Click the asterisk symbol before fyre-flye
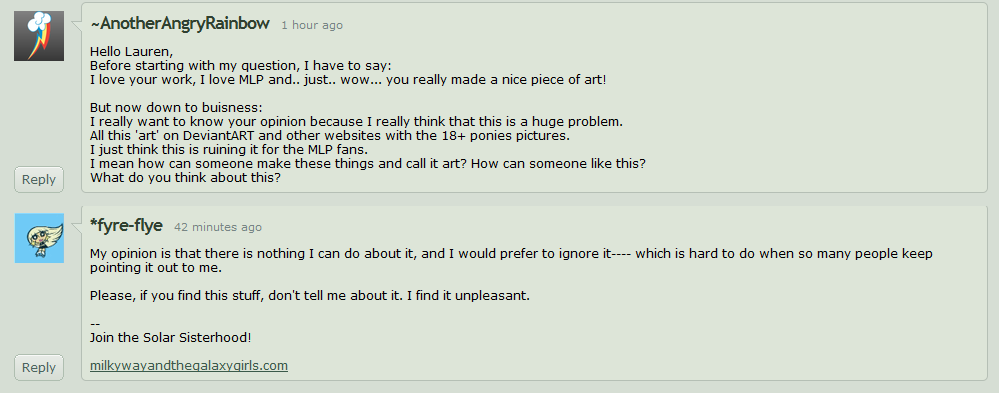 pyautogui.click(x=94, y=224)
